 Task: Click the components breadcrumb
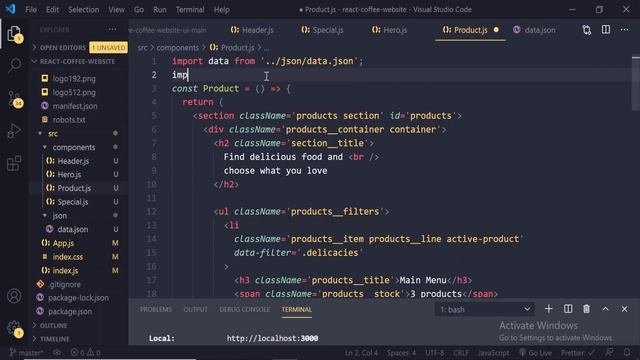click(x=178, y=48)
